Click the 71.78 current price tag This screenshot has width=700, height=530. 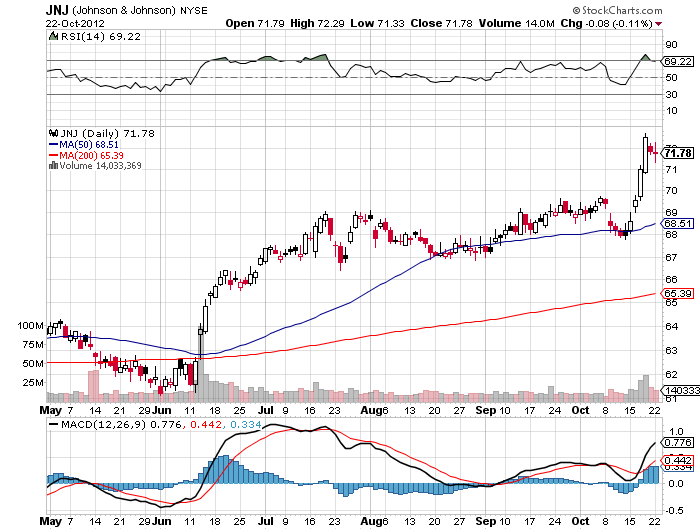tap(678, 152)
